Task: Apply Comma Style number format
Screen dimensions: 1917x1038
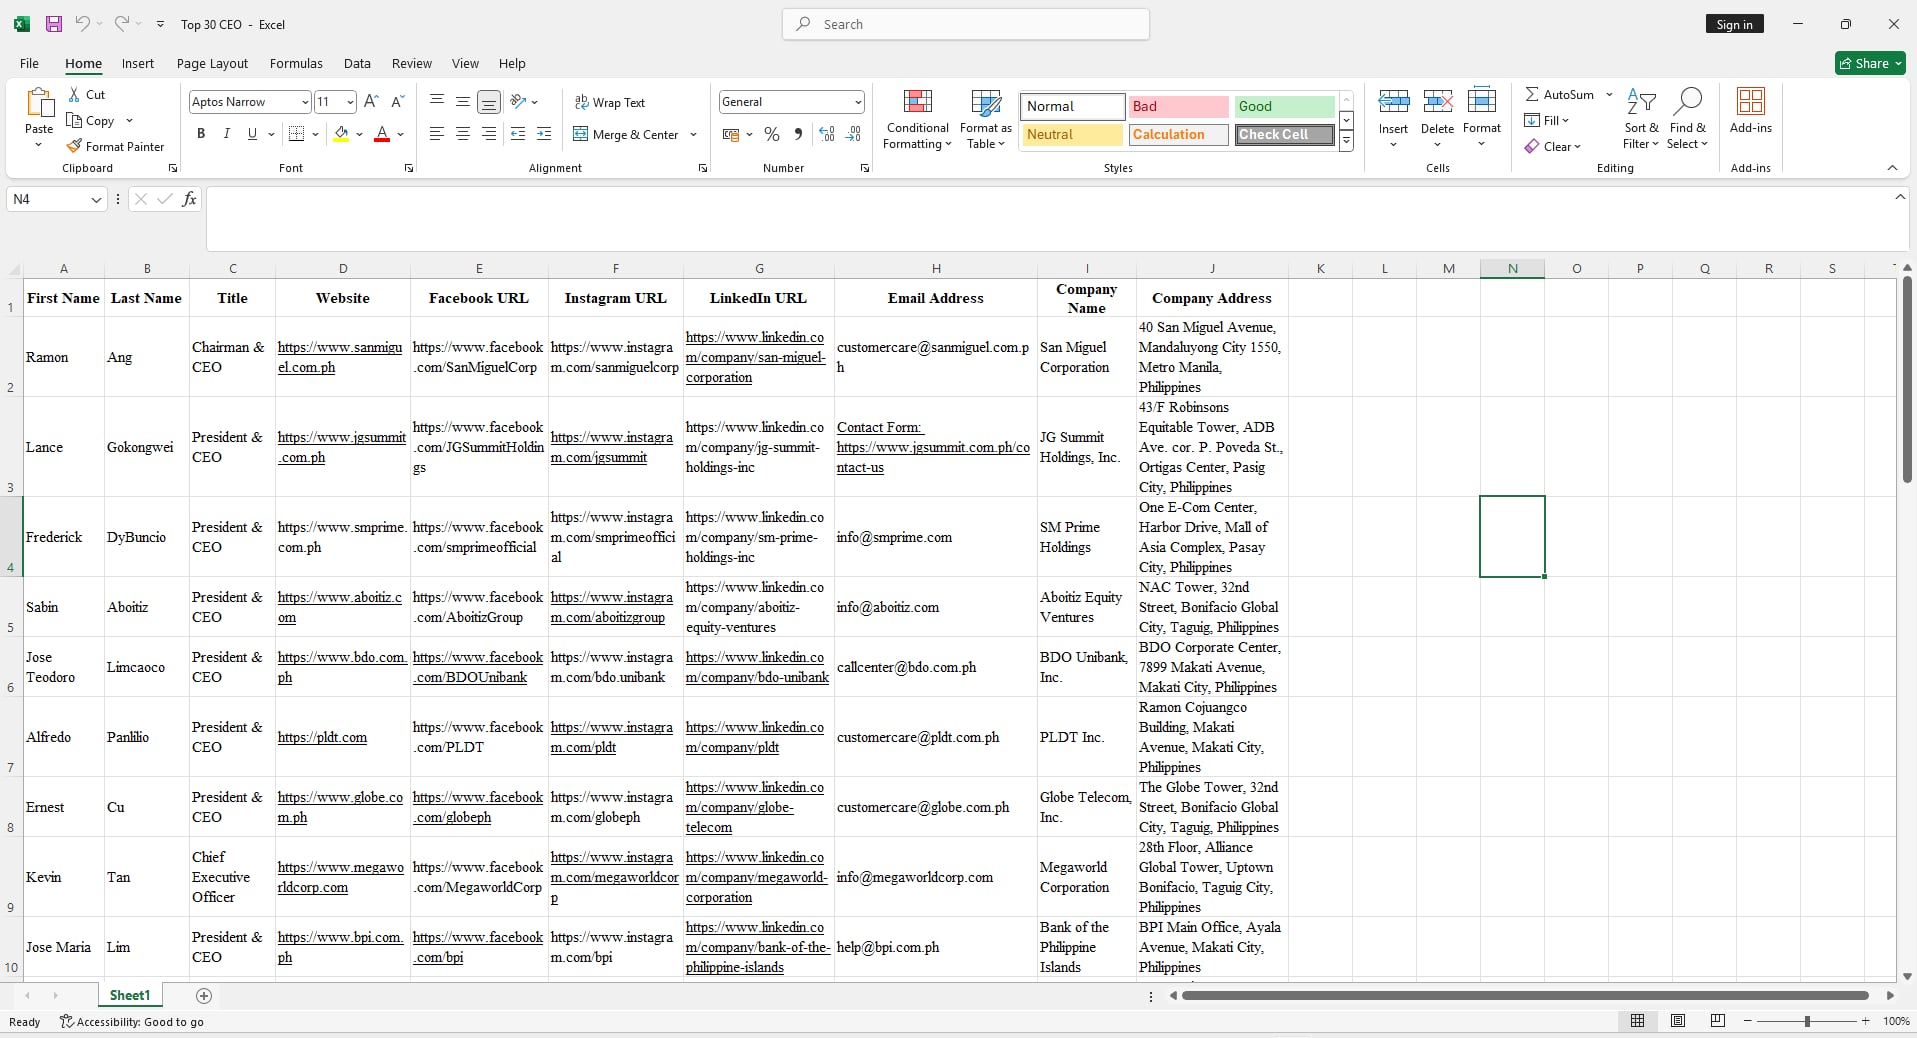Action: pyautogui.click(x=798, y=134)
